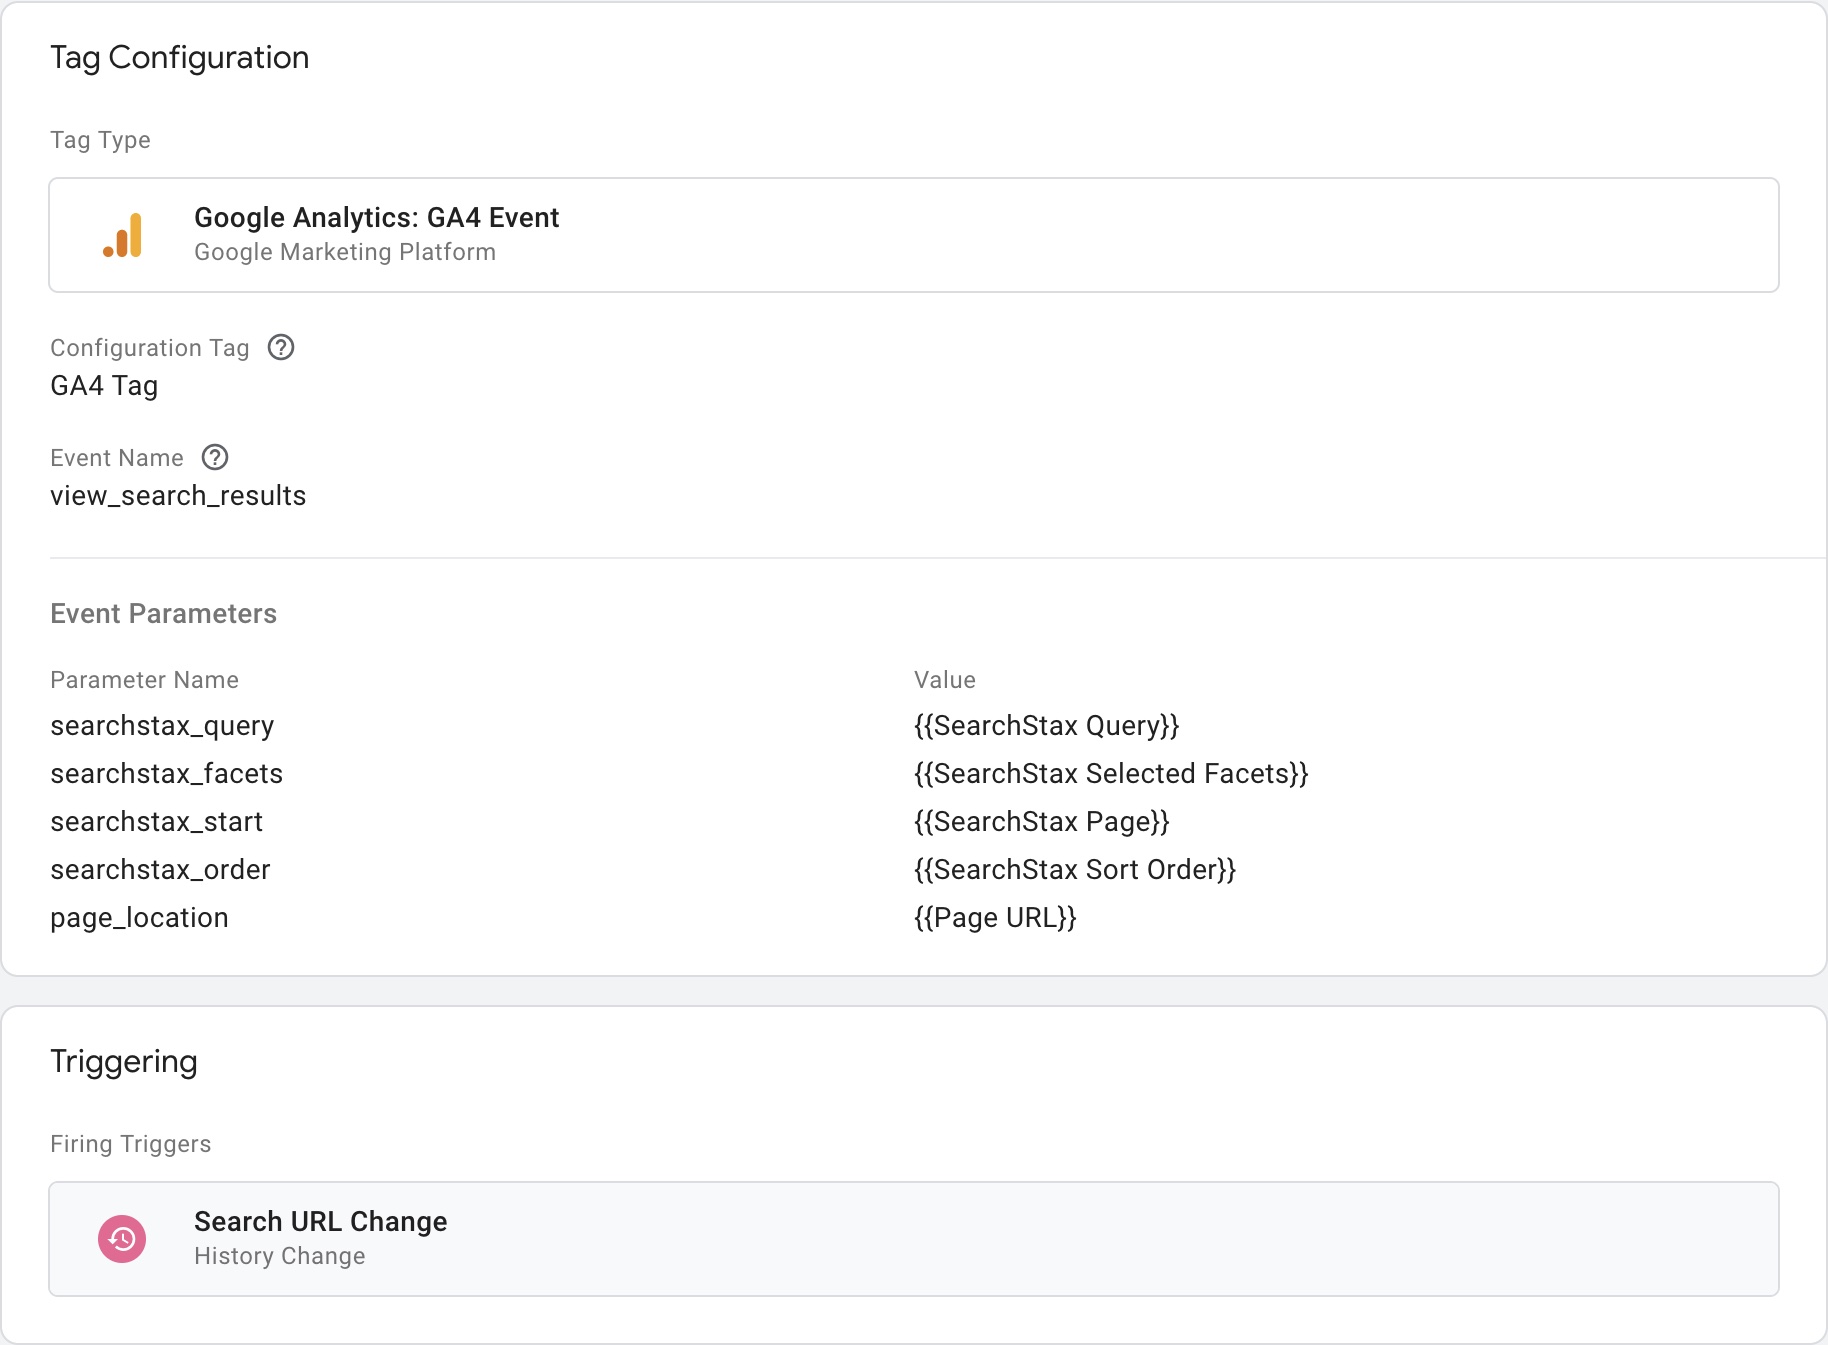The image size is (1828, 1345).
Task: Open the Triggering section header
Action: [124, 1060]
